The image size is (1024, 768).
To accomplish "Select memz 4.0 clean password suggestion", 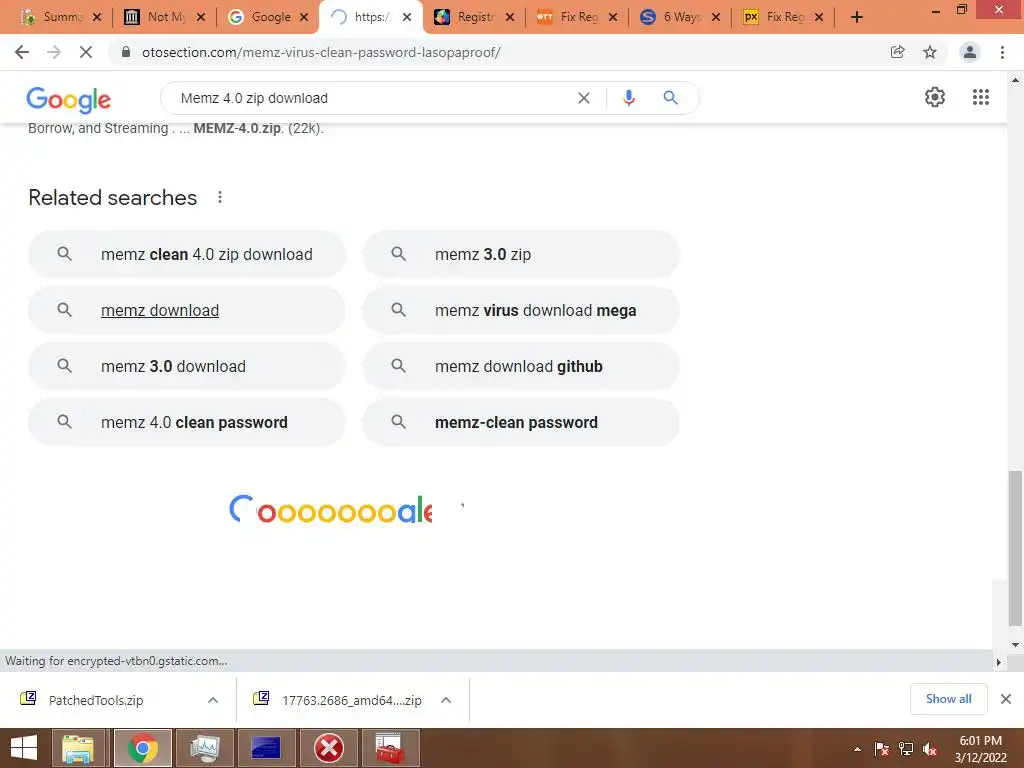I will pos(187,423).
